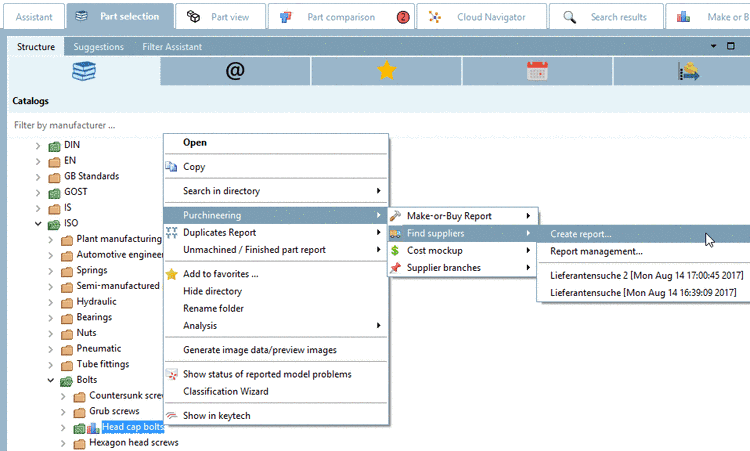Click the red badge on Part comparison
The width and height of the screenshot is (750, 451).
point(403,17)
